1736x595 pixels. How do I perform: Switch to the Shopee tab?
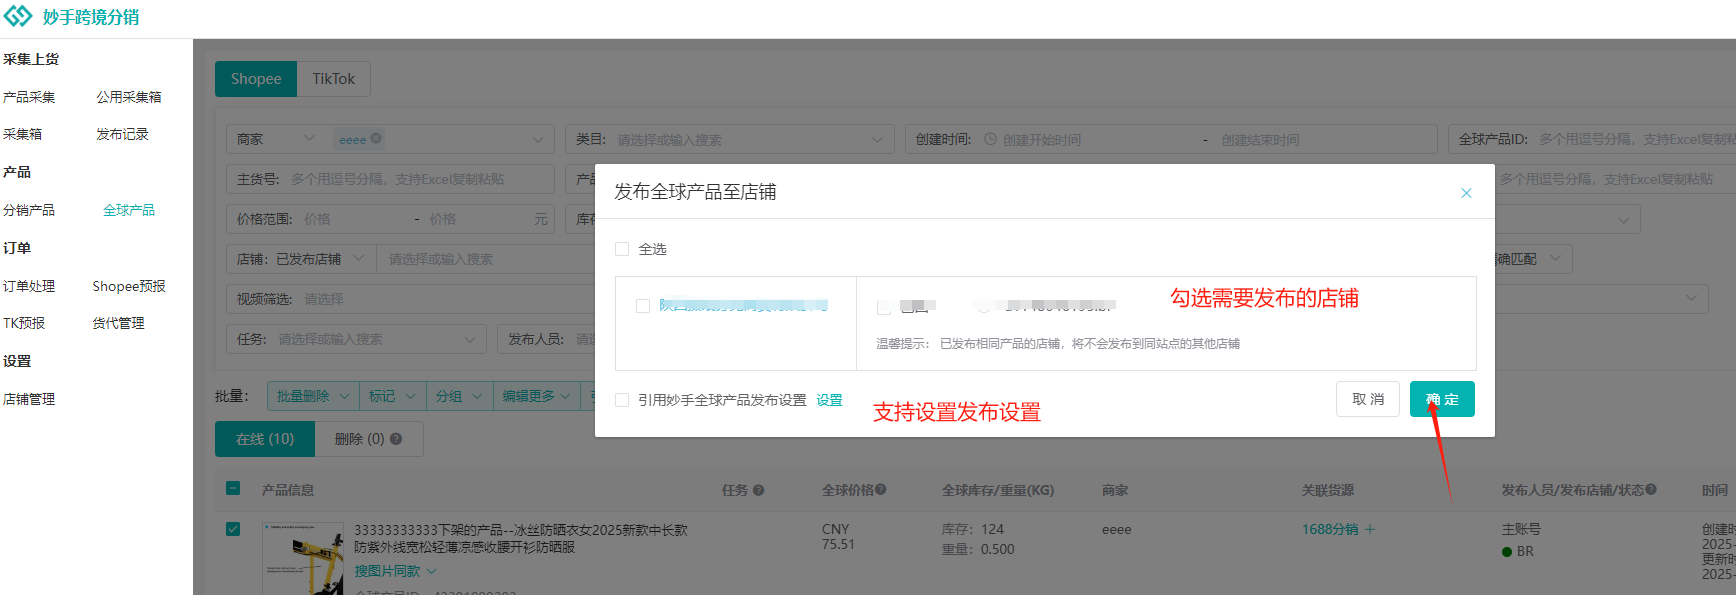point(256,79)
